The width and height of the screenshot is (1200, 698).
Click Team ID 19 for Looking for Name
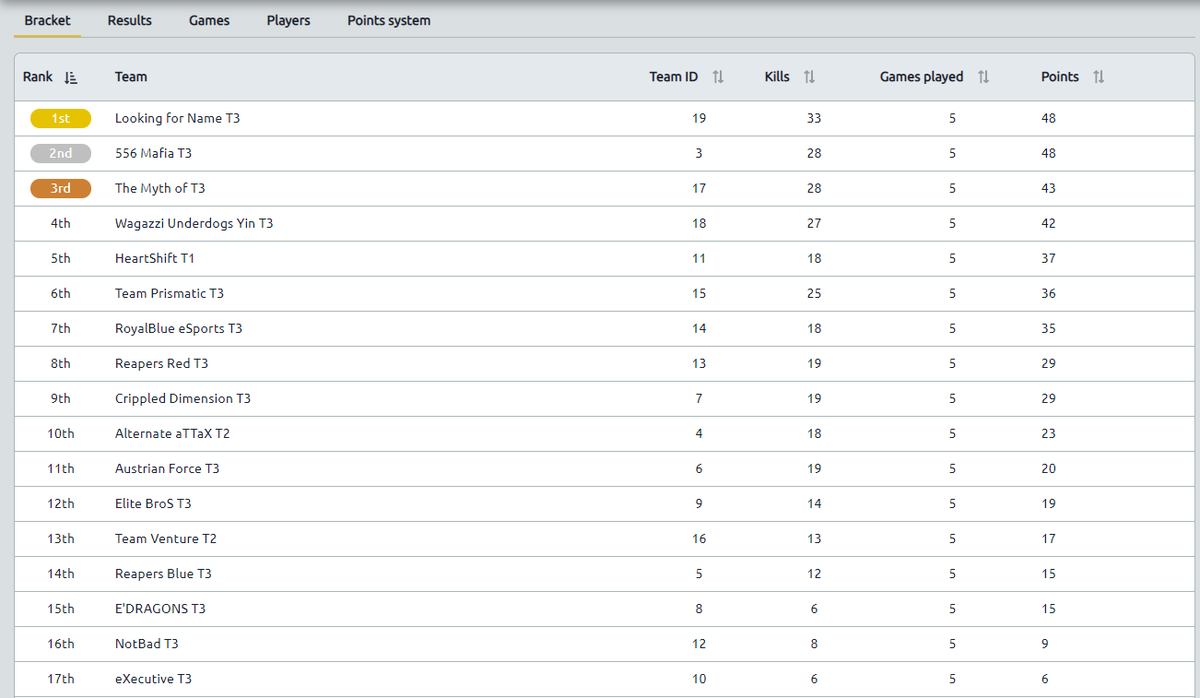699,118
